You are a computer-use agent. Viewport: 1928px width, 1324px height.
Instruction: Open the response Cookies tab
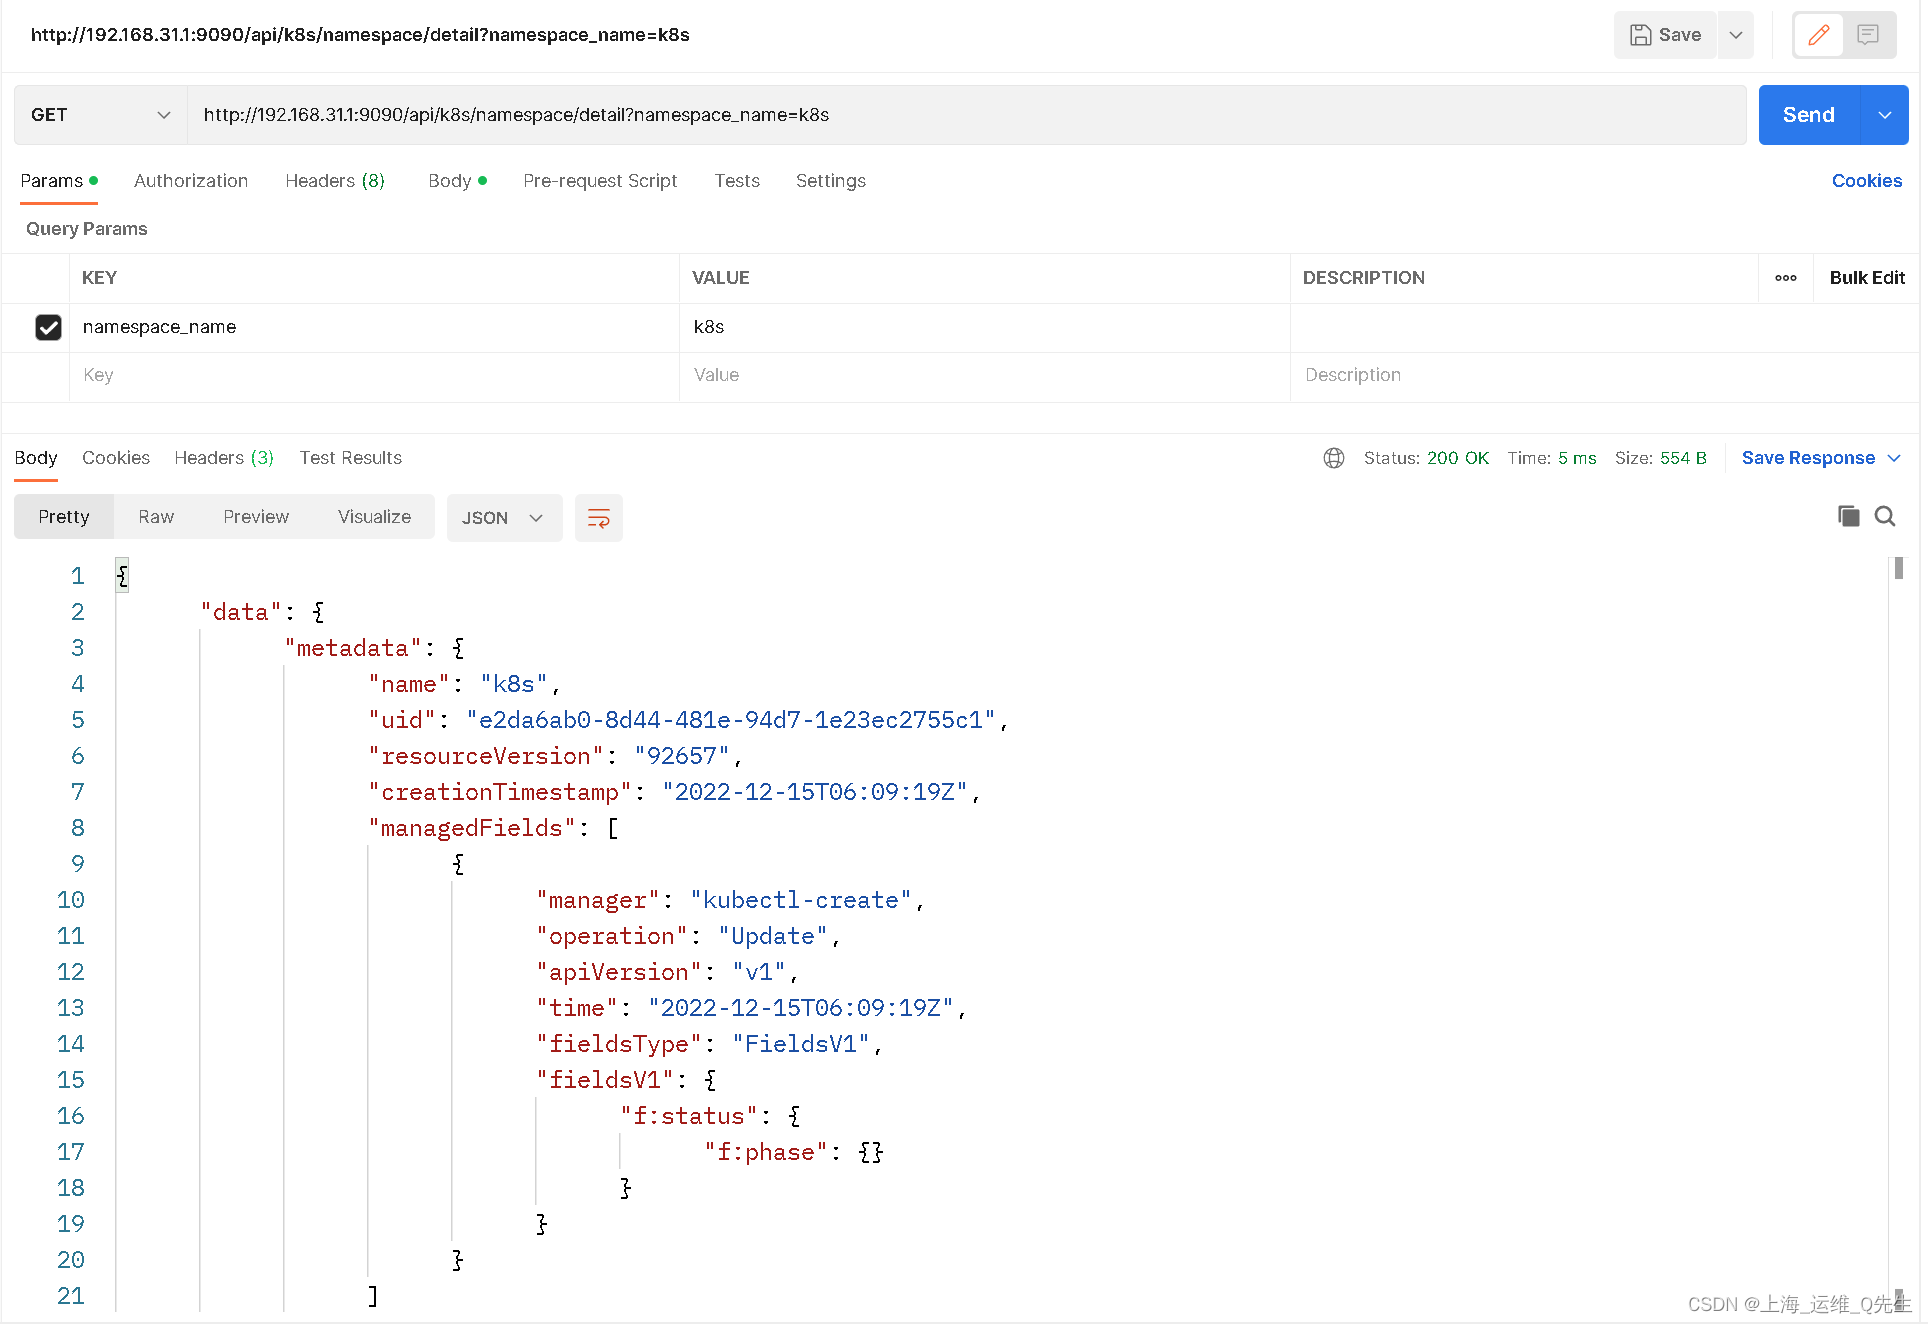point(116,458)
